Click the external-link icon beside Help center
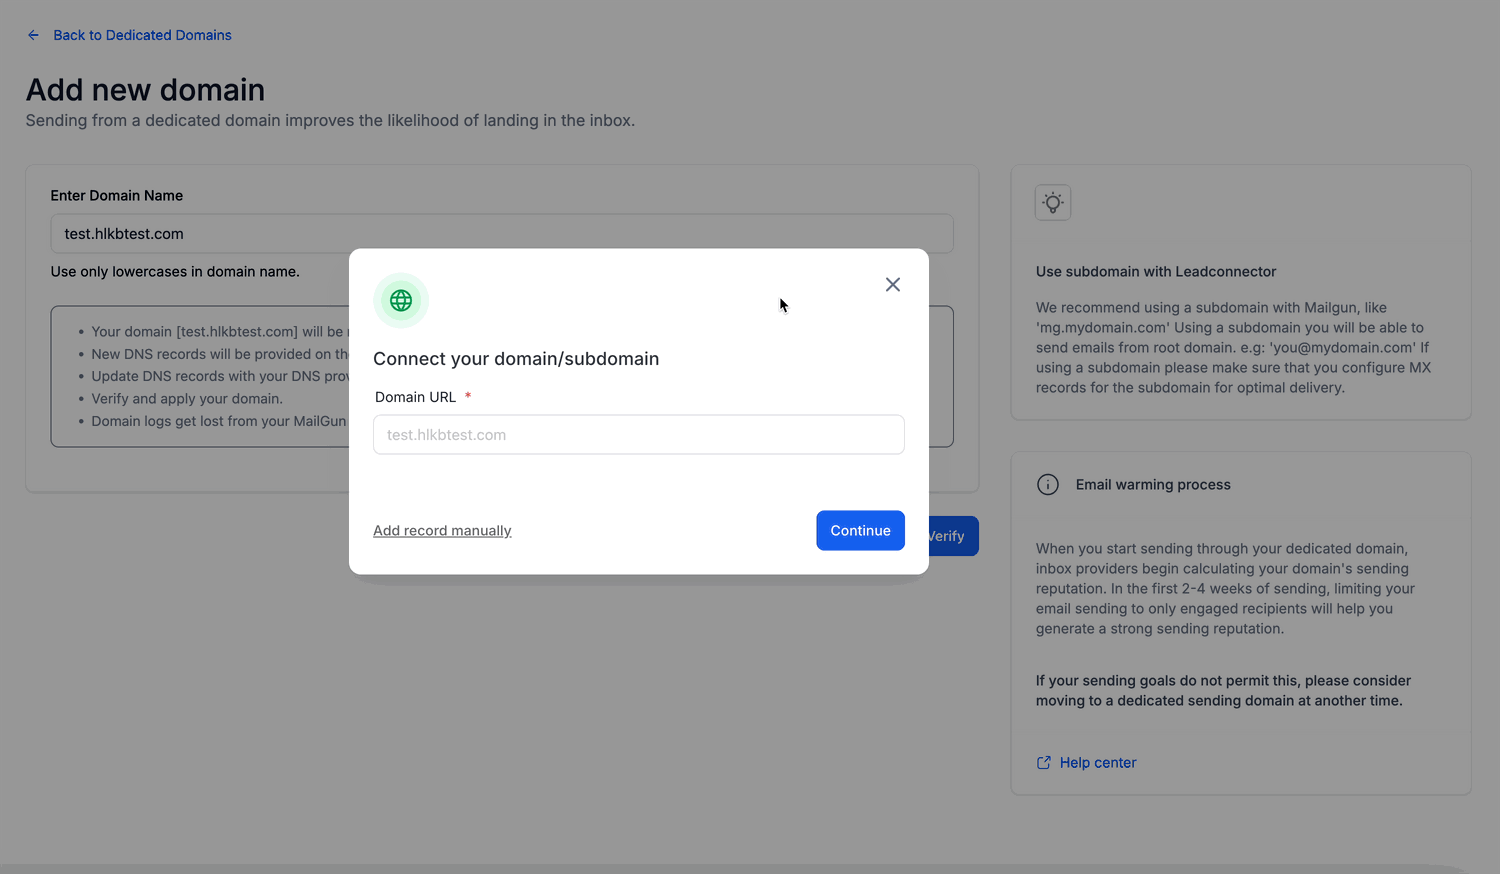This screenshot has width=1500, height=874. (x=1044, y=762)
